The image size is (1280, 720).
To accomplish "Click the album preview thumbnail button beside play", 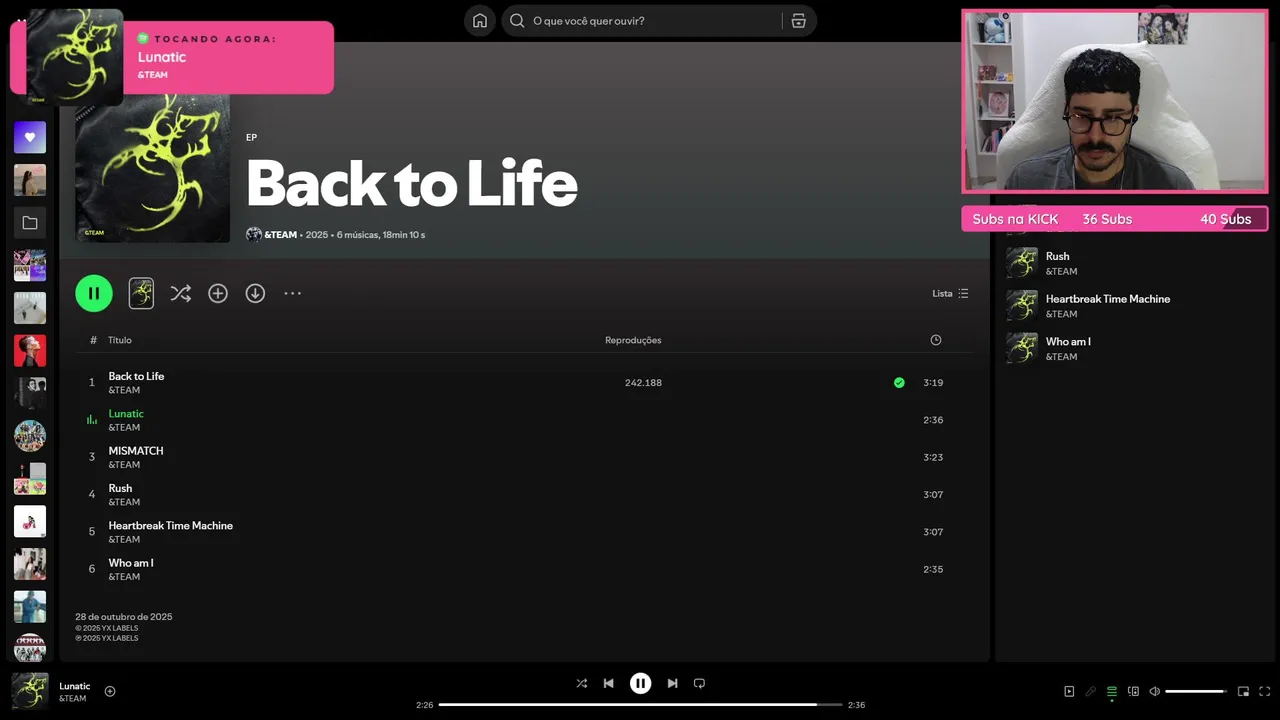I will pos(141,293).
